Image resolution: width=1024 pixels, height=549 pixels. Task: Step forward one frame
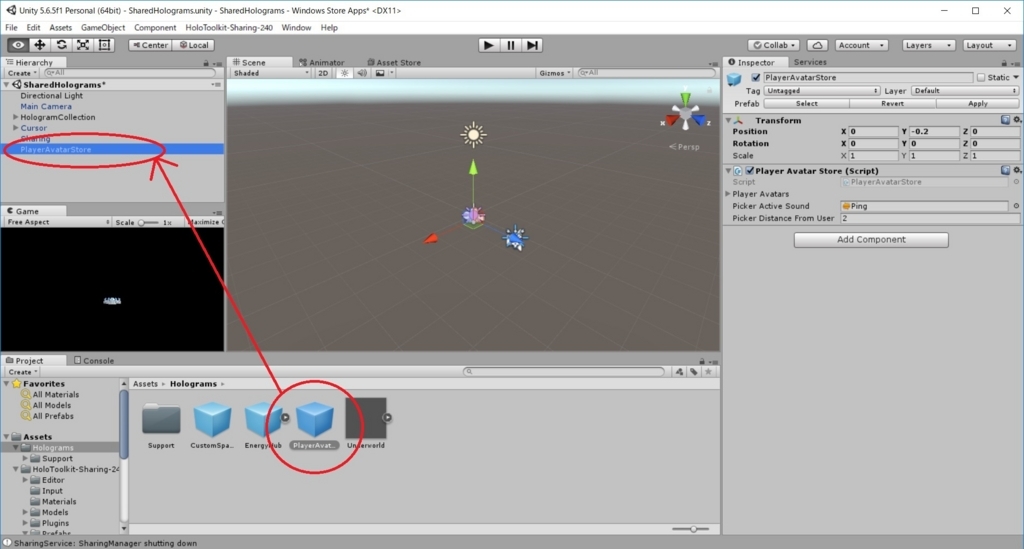coord(533,45)
